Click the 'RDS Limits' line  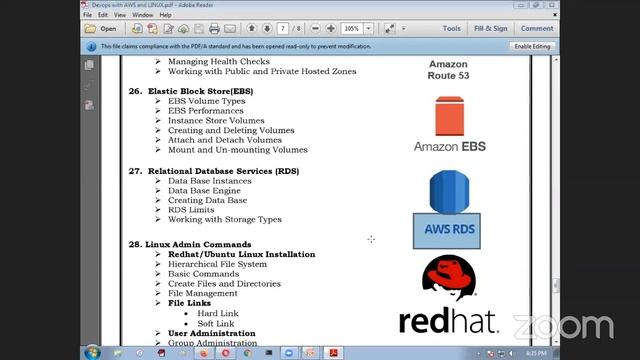click(x=191, y=210)
